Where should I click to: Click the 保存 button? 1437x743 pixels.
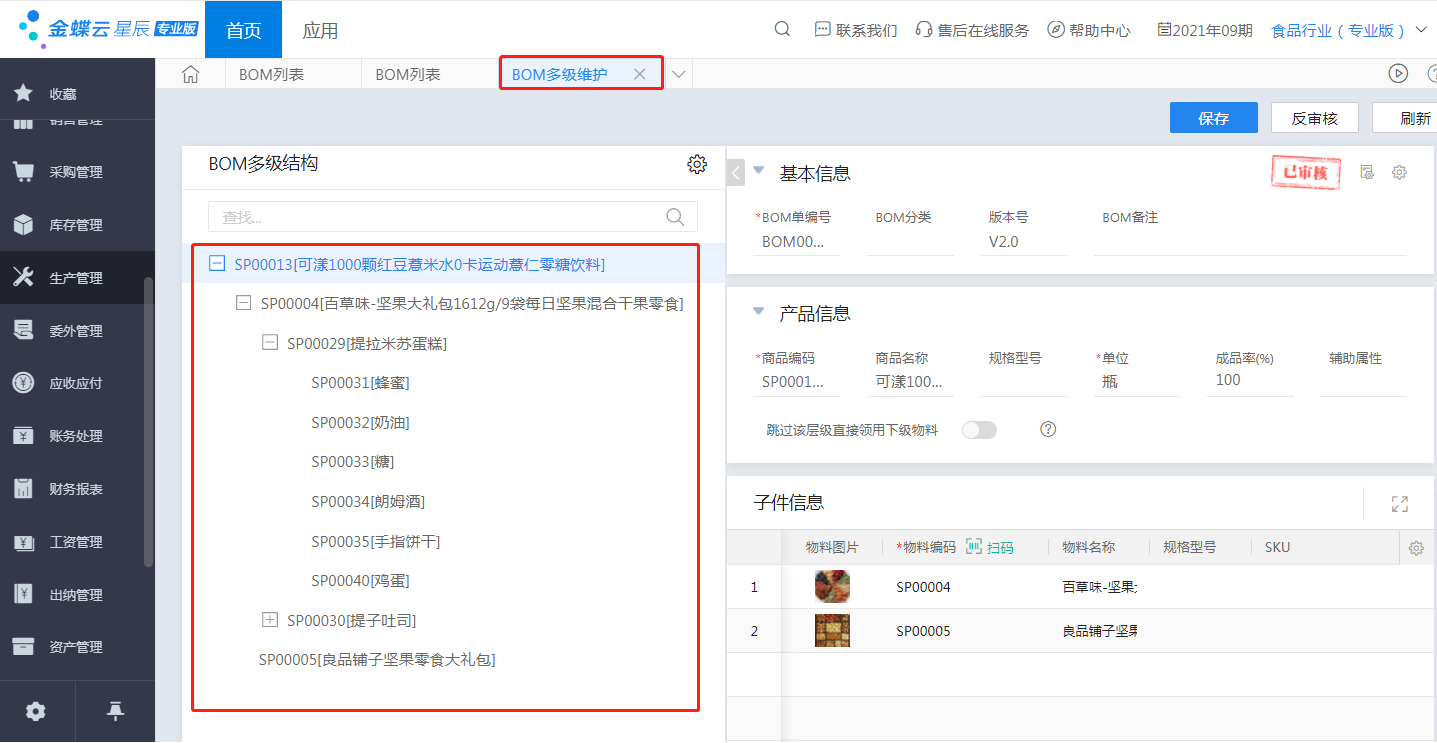pyautogui.click(x=1213, y=117)
